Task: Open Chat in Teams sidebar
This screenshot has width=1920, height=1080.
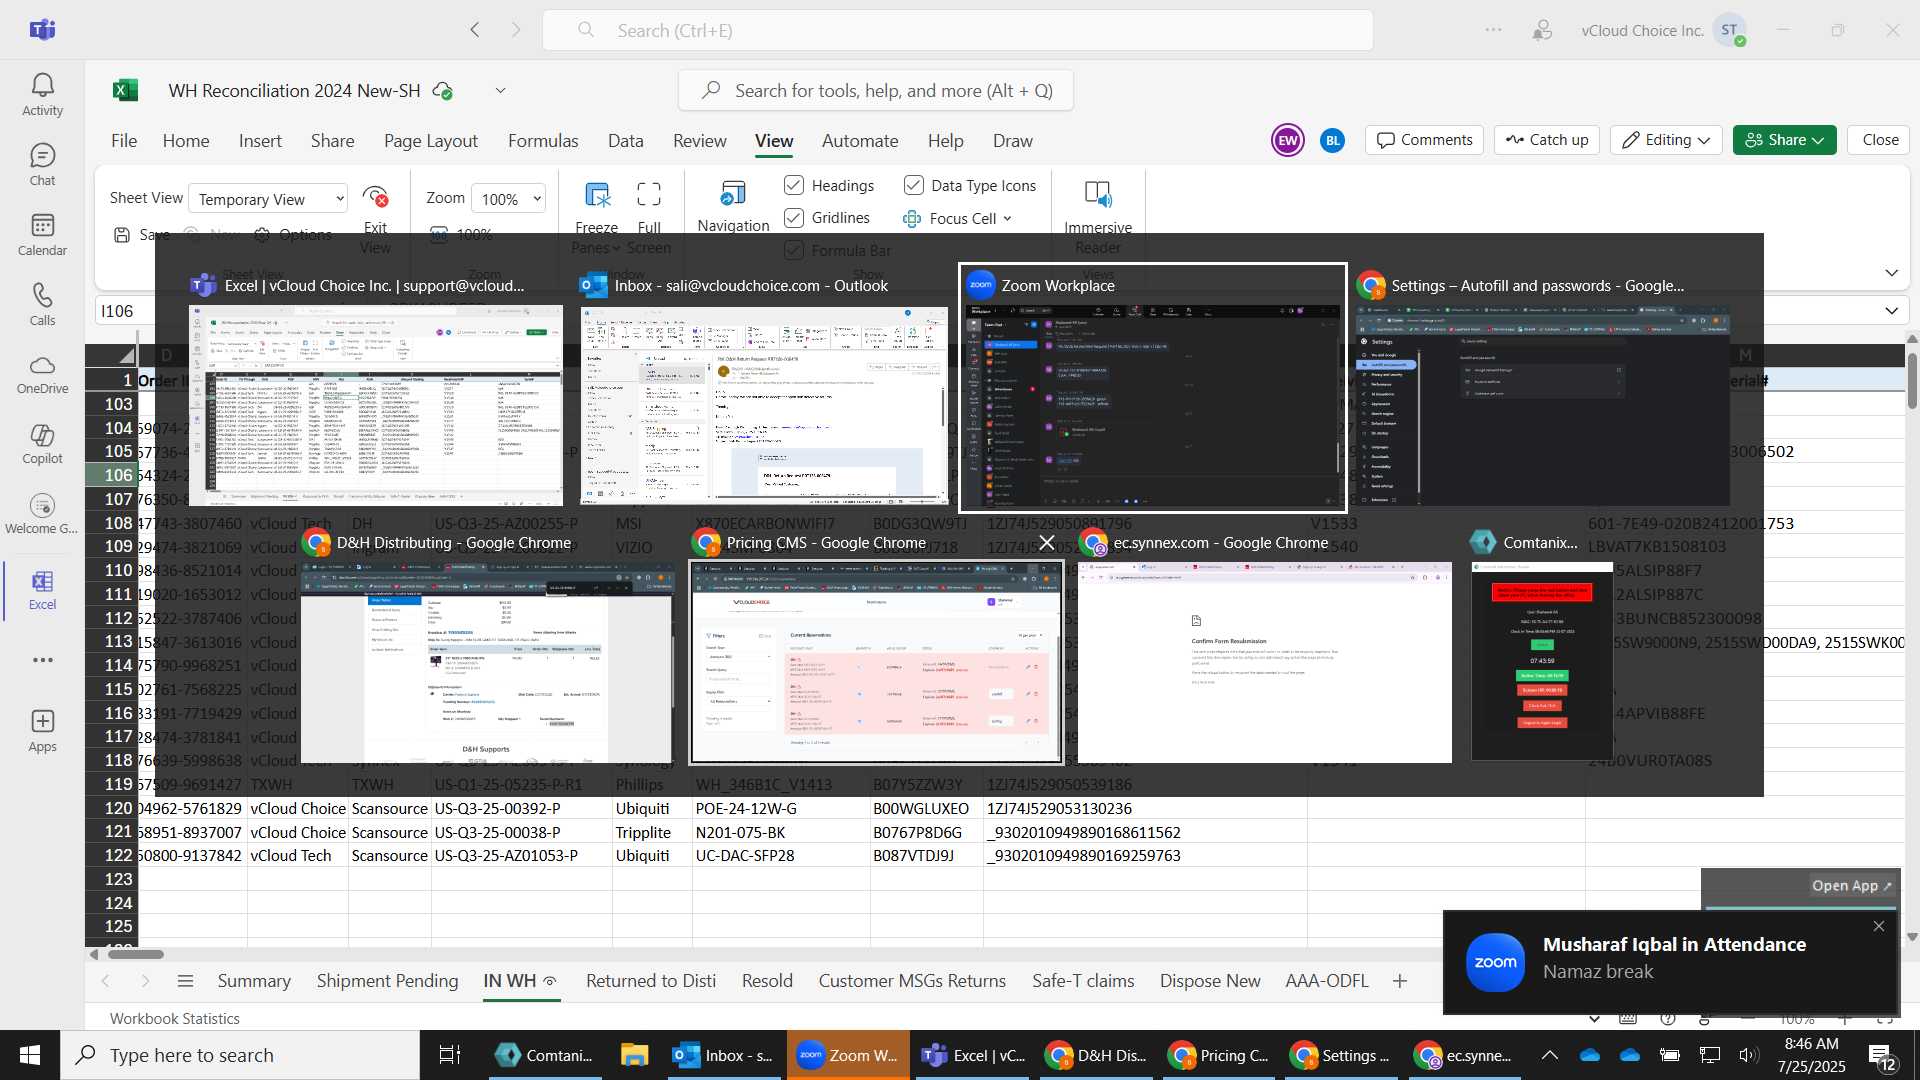Action: (x=42, y=165)
